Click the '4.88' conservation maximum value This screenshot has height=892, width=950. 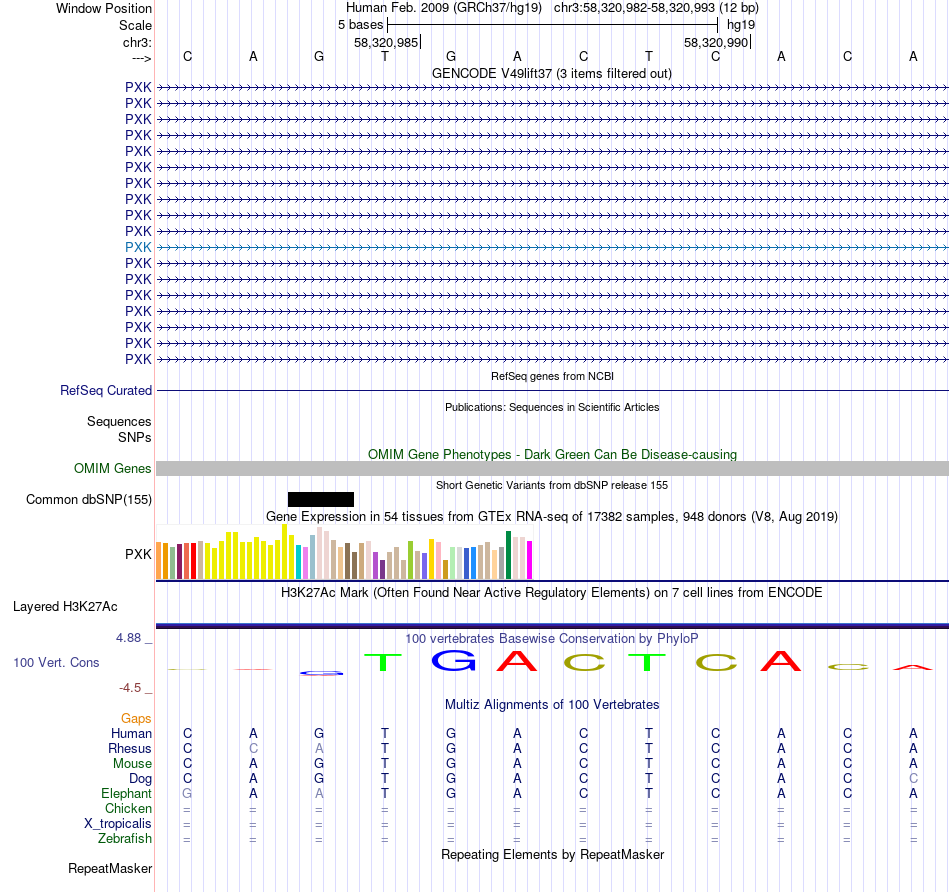128,638
